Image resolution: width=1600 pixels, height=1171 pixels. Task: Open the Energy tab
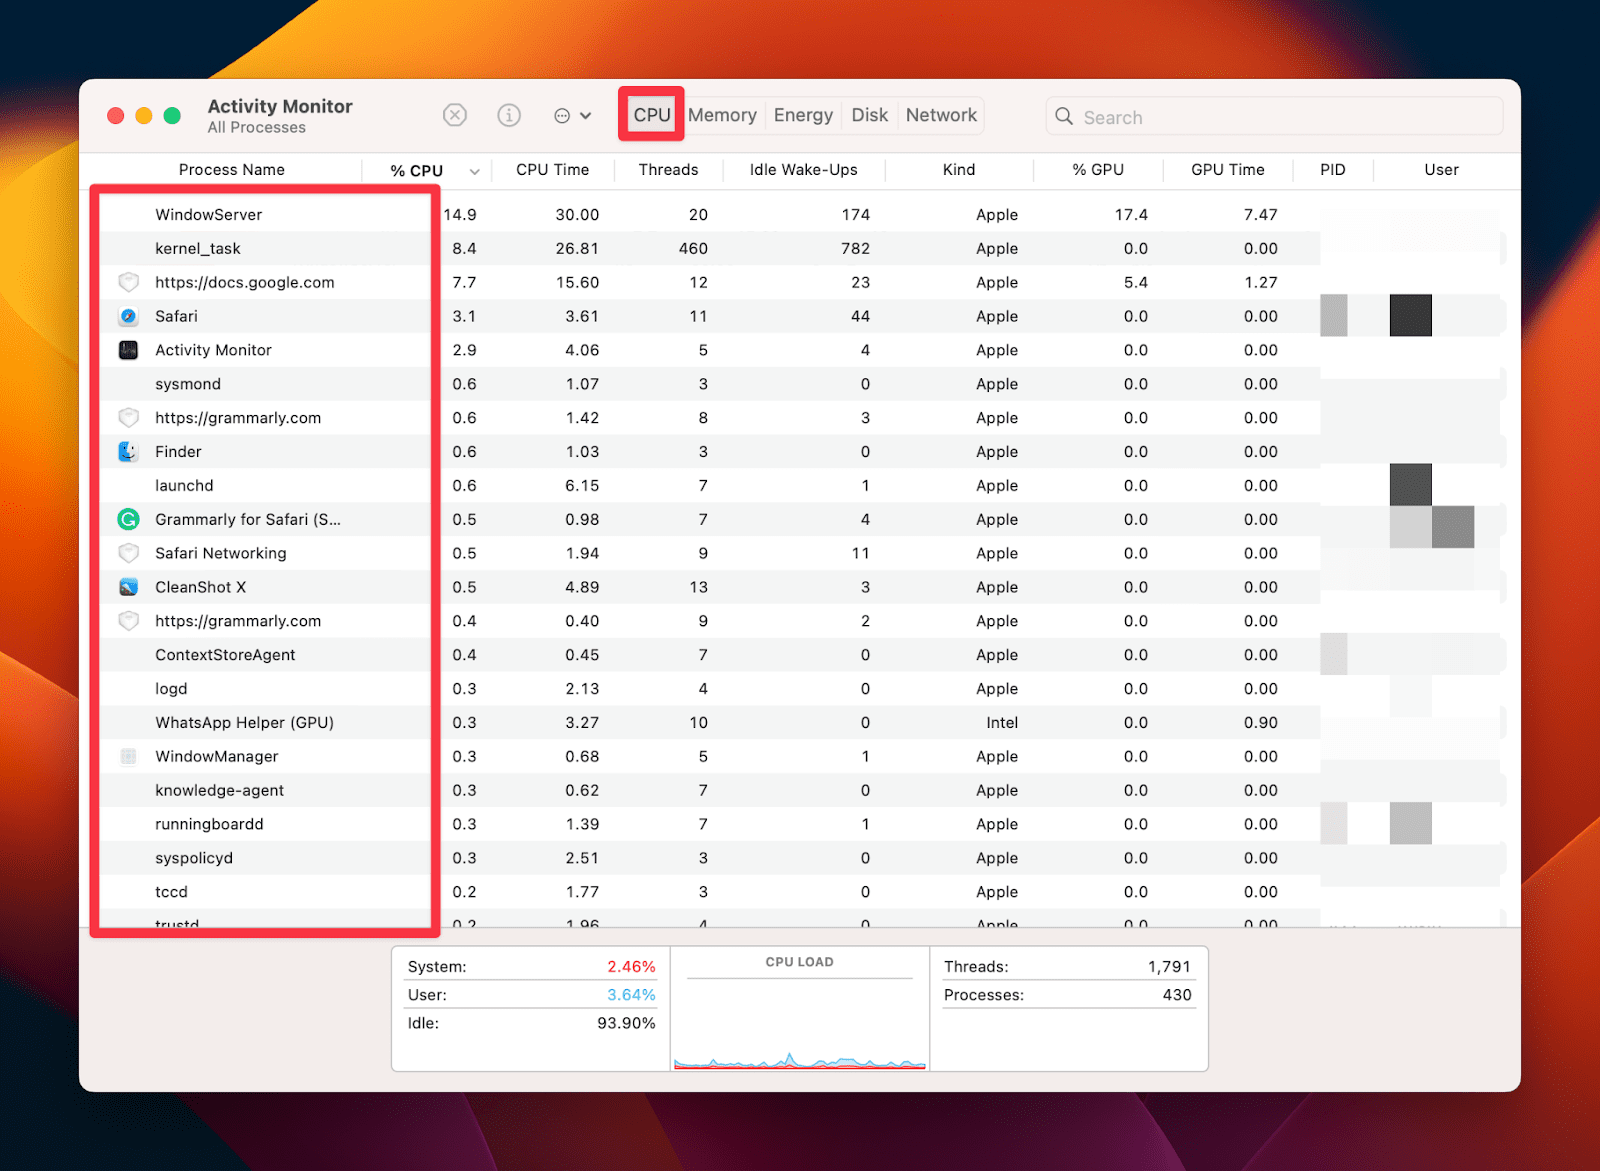coord(803,115)
